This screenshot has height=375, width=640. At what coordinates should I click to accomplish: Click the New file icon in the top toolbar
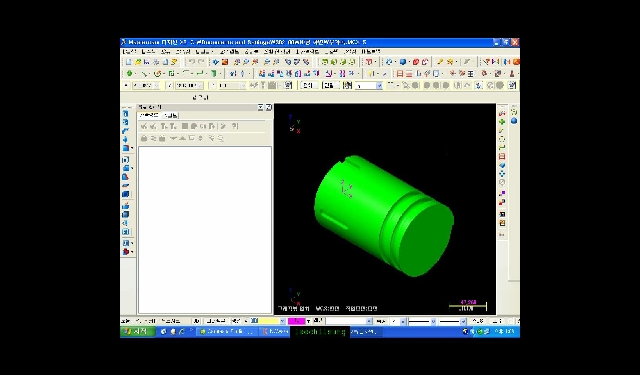(129, 62)
